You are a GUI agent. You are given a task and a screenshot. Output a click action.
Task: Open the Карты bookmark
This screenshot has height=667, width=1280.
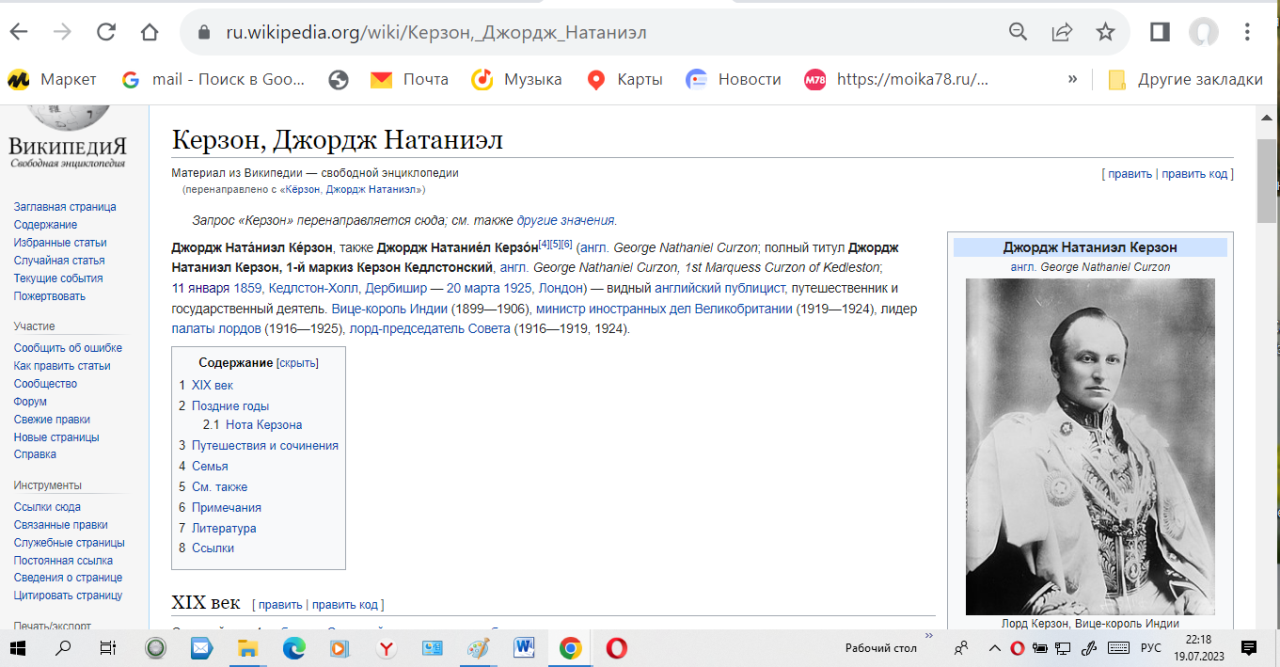(624, 79)
